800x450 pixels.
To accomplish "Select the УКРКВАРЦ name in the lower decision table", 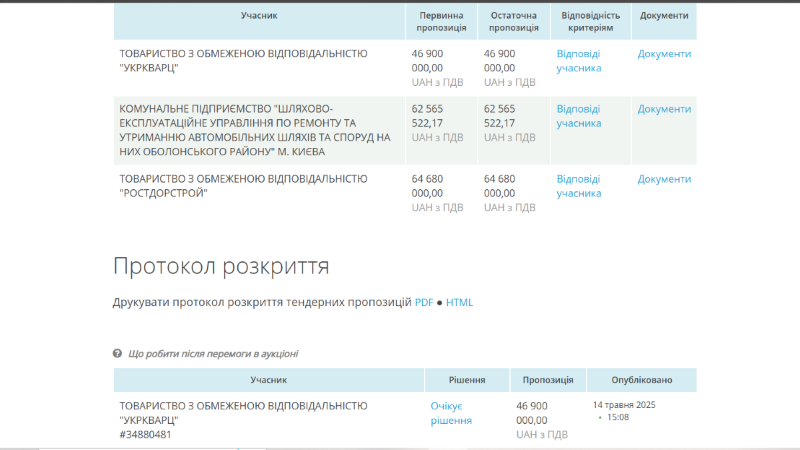I will [x=243, y=413].
